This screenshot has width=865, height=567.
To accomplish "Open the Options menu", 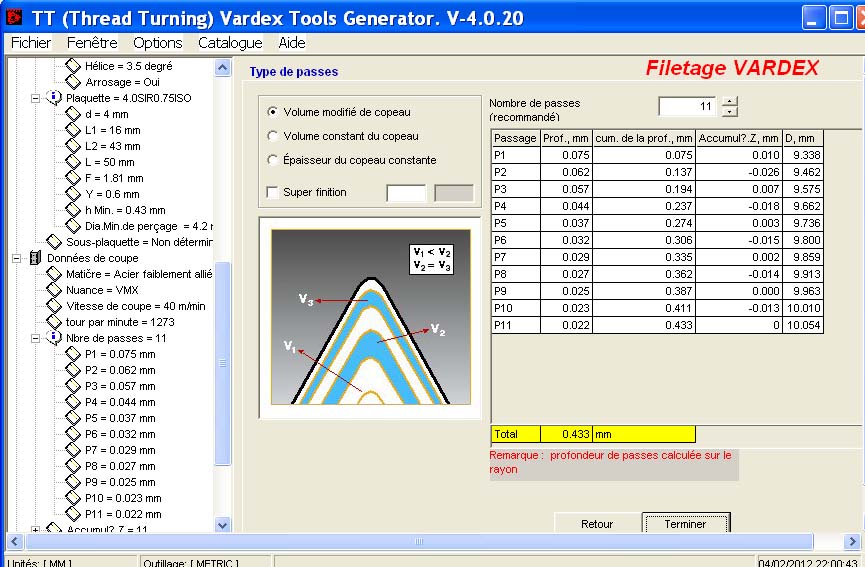I will 158,42.
